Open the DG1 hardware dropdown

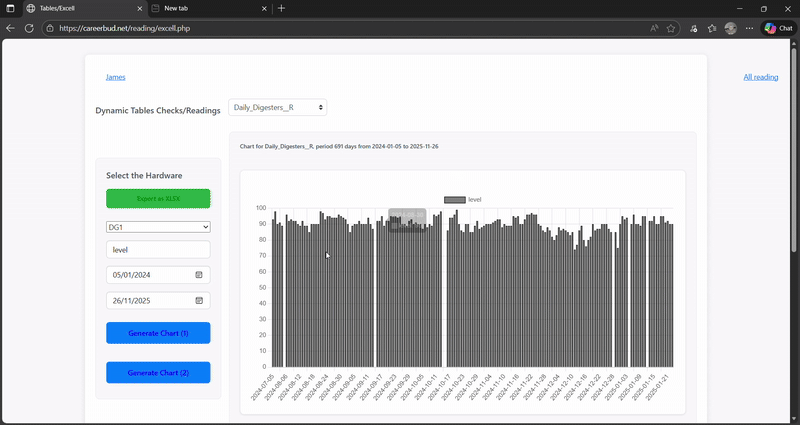[x=158, y=227]
